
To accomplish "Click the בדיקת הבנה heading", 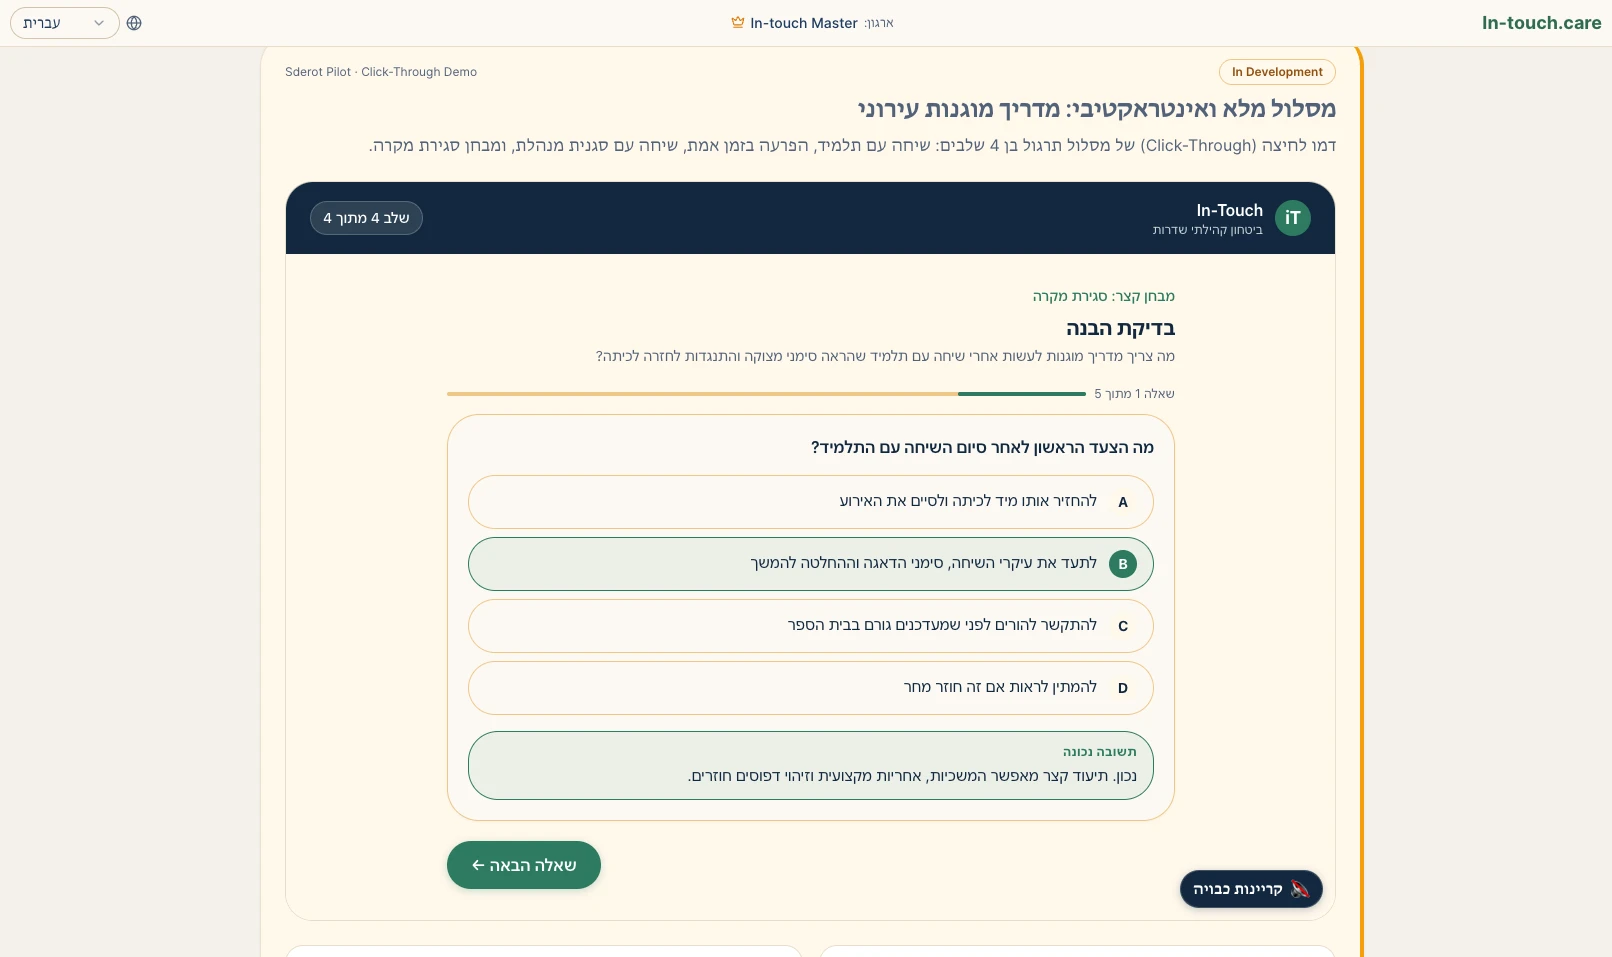I will click(1120, 328).
